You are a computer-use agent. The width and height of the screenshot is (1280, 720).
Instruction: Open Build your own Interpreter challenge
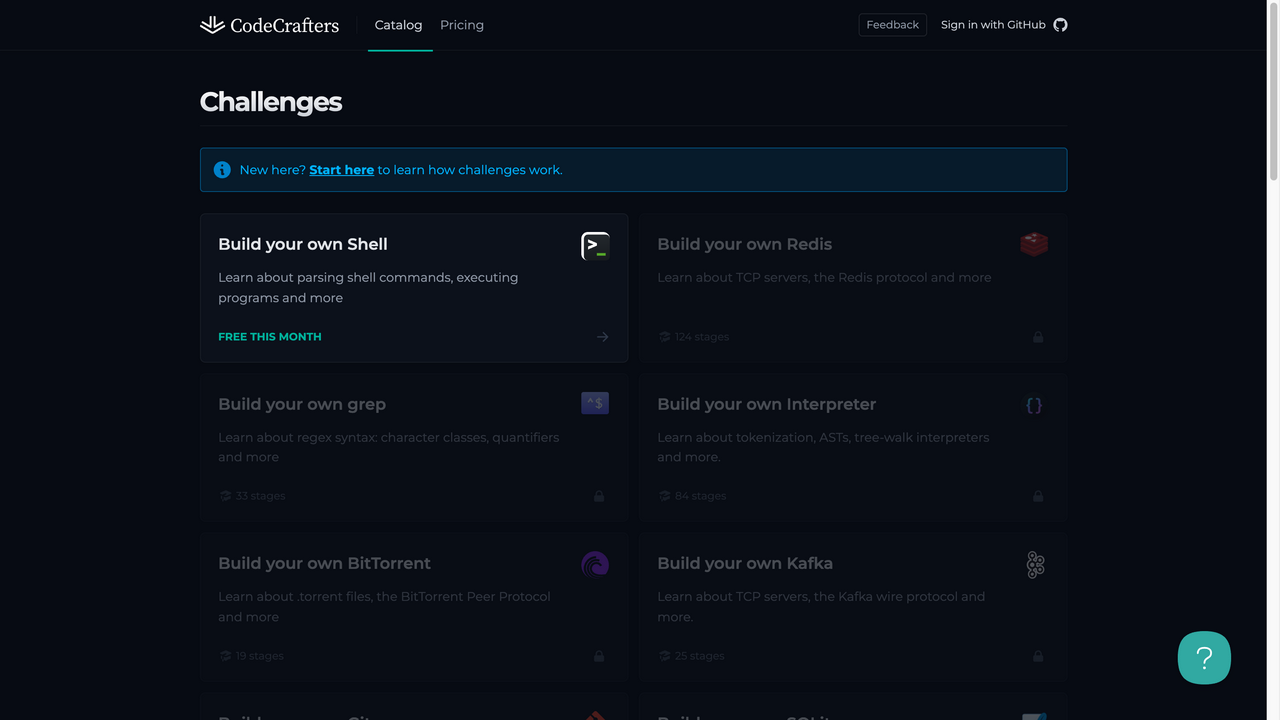pos(853,447)
